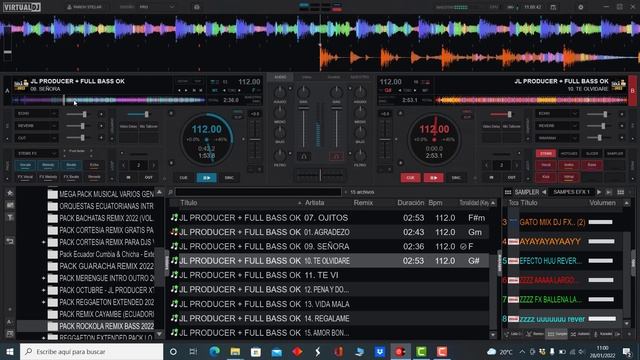Click the left deck pitch fader

(255, 140)
